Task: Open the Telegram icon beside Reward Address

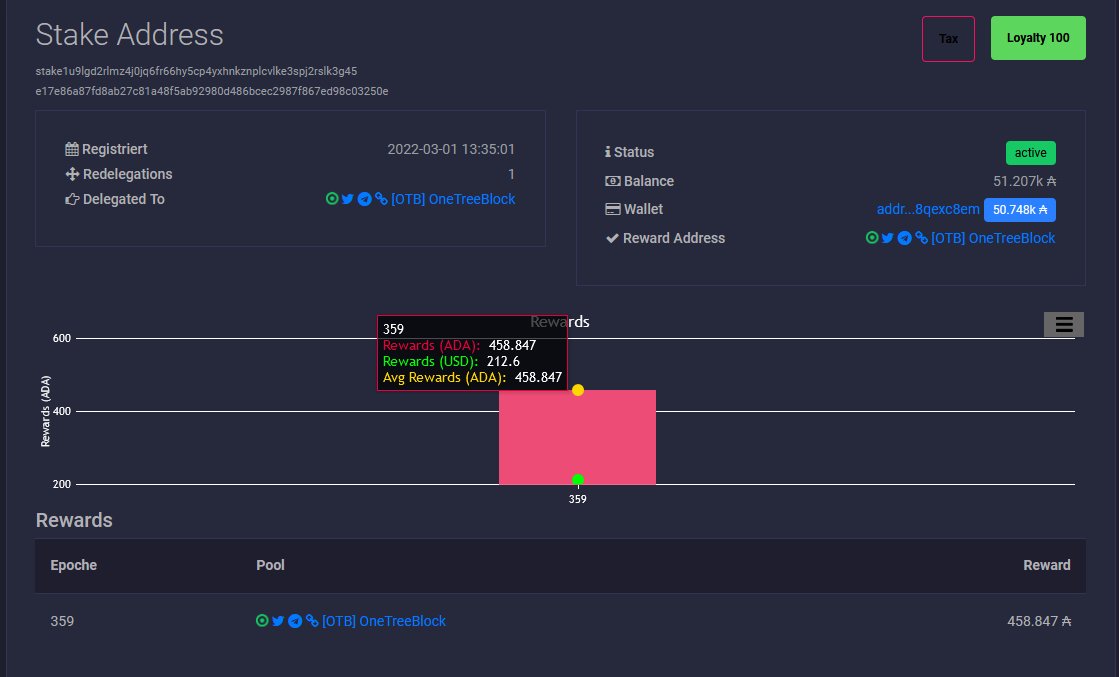Action: point(904,238)
